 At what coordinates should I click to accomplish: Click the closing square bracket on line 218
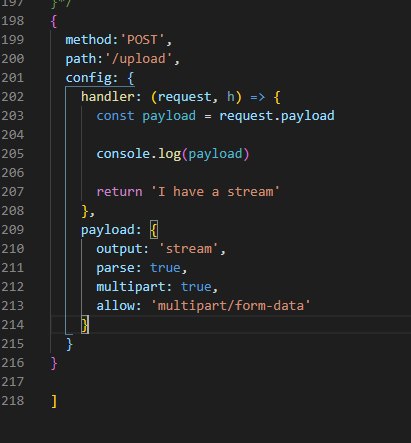click(x=54, y=401)
